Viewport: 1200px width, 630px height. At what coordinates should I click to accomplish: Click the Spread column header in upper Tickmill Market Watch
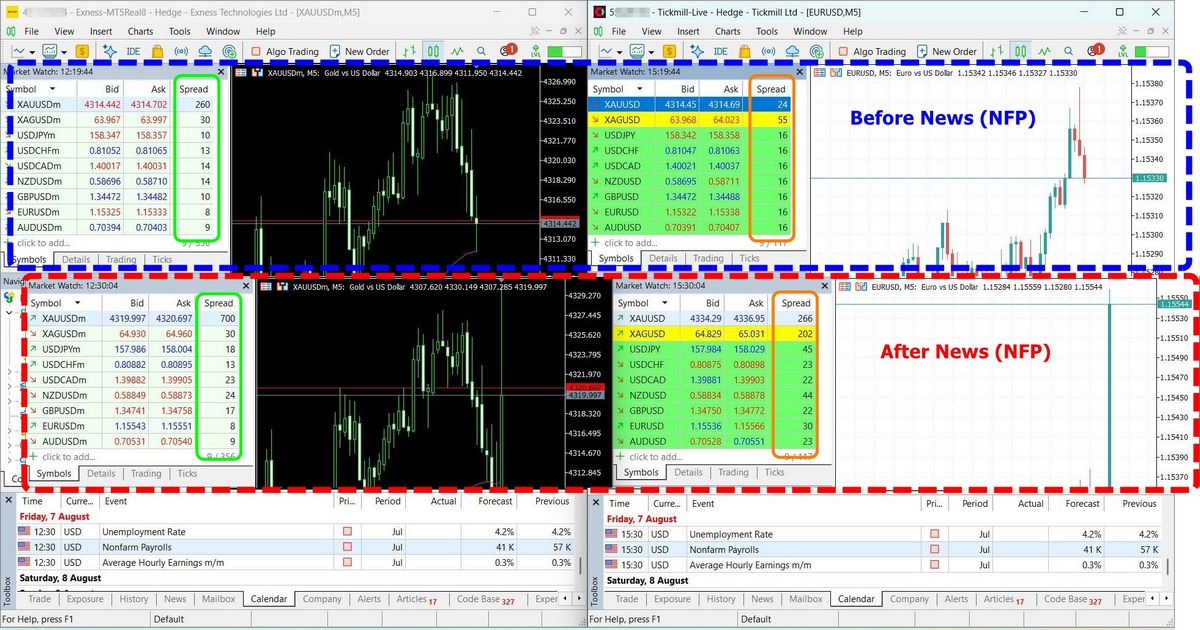tap(771, 89)
